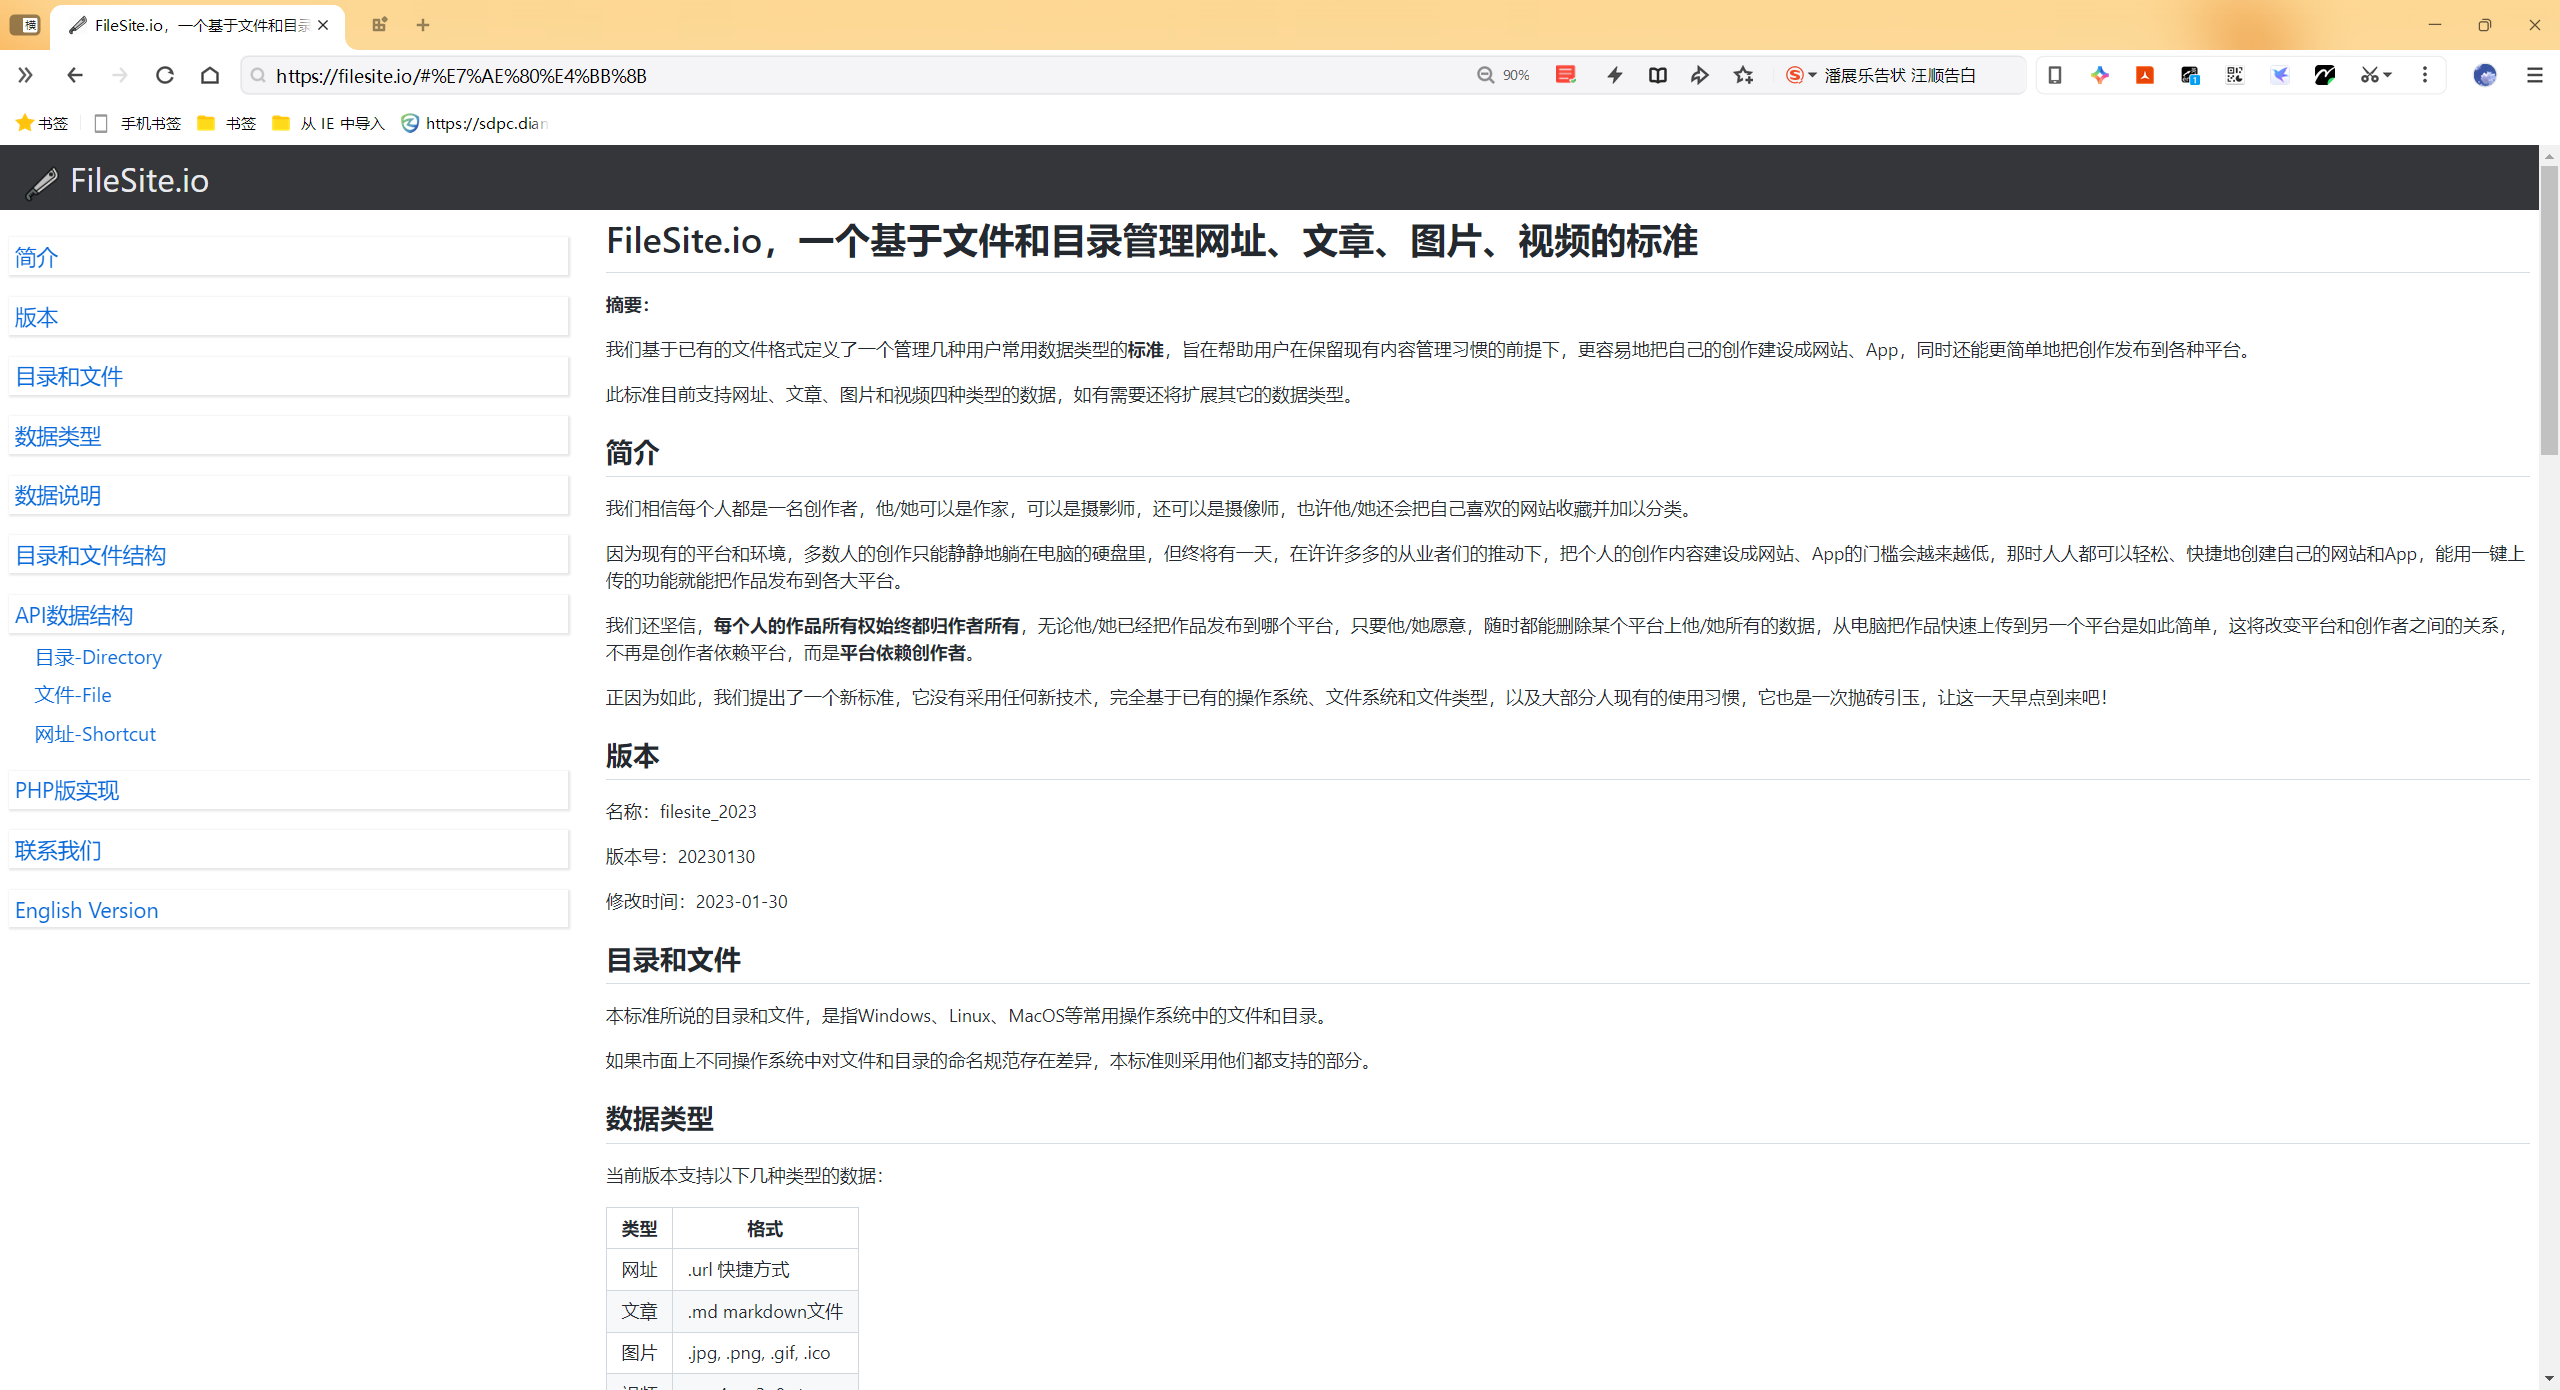Viewport: 2560px width, 1390px height.
Task: Go forward with the right arrow
Action: 120,75
